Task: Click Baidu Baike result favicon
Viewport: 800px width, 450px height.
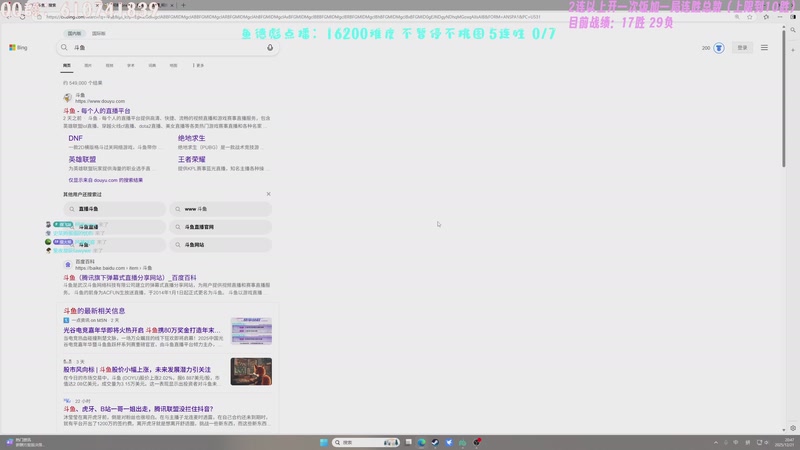Action: [x=67, y=264]
